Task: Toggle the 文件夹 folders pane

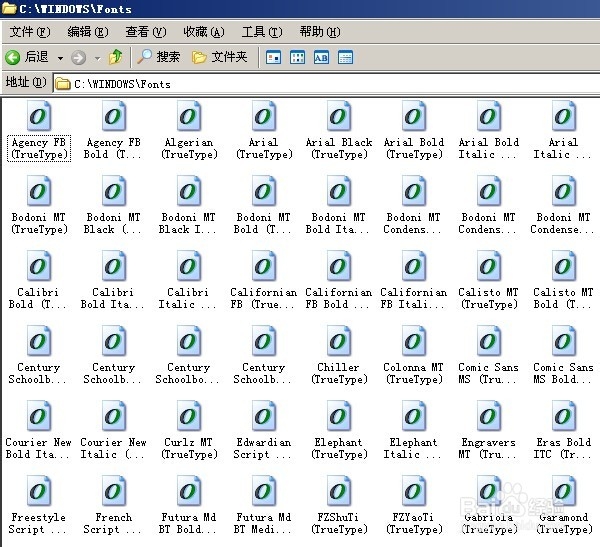Action: pos(220,57)
